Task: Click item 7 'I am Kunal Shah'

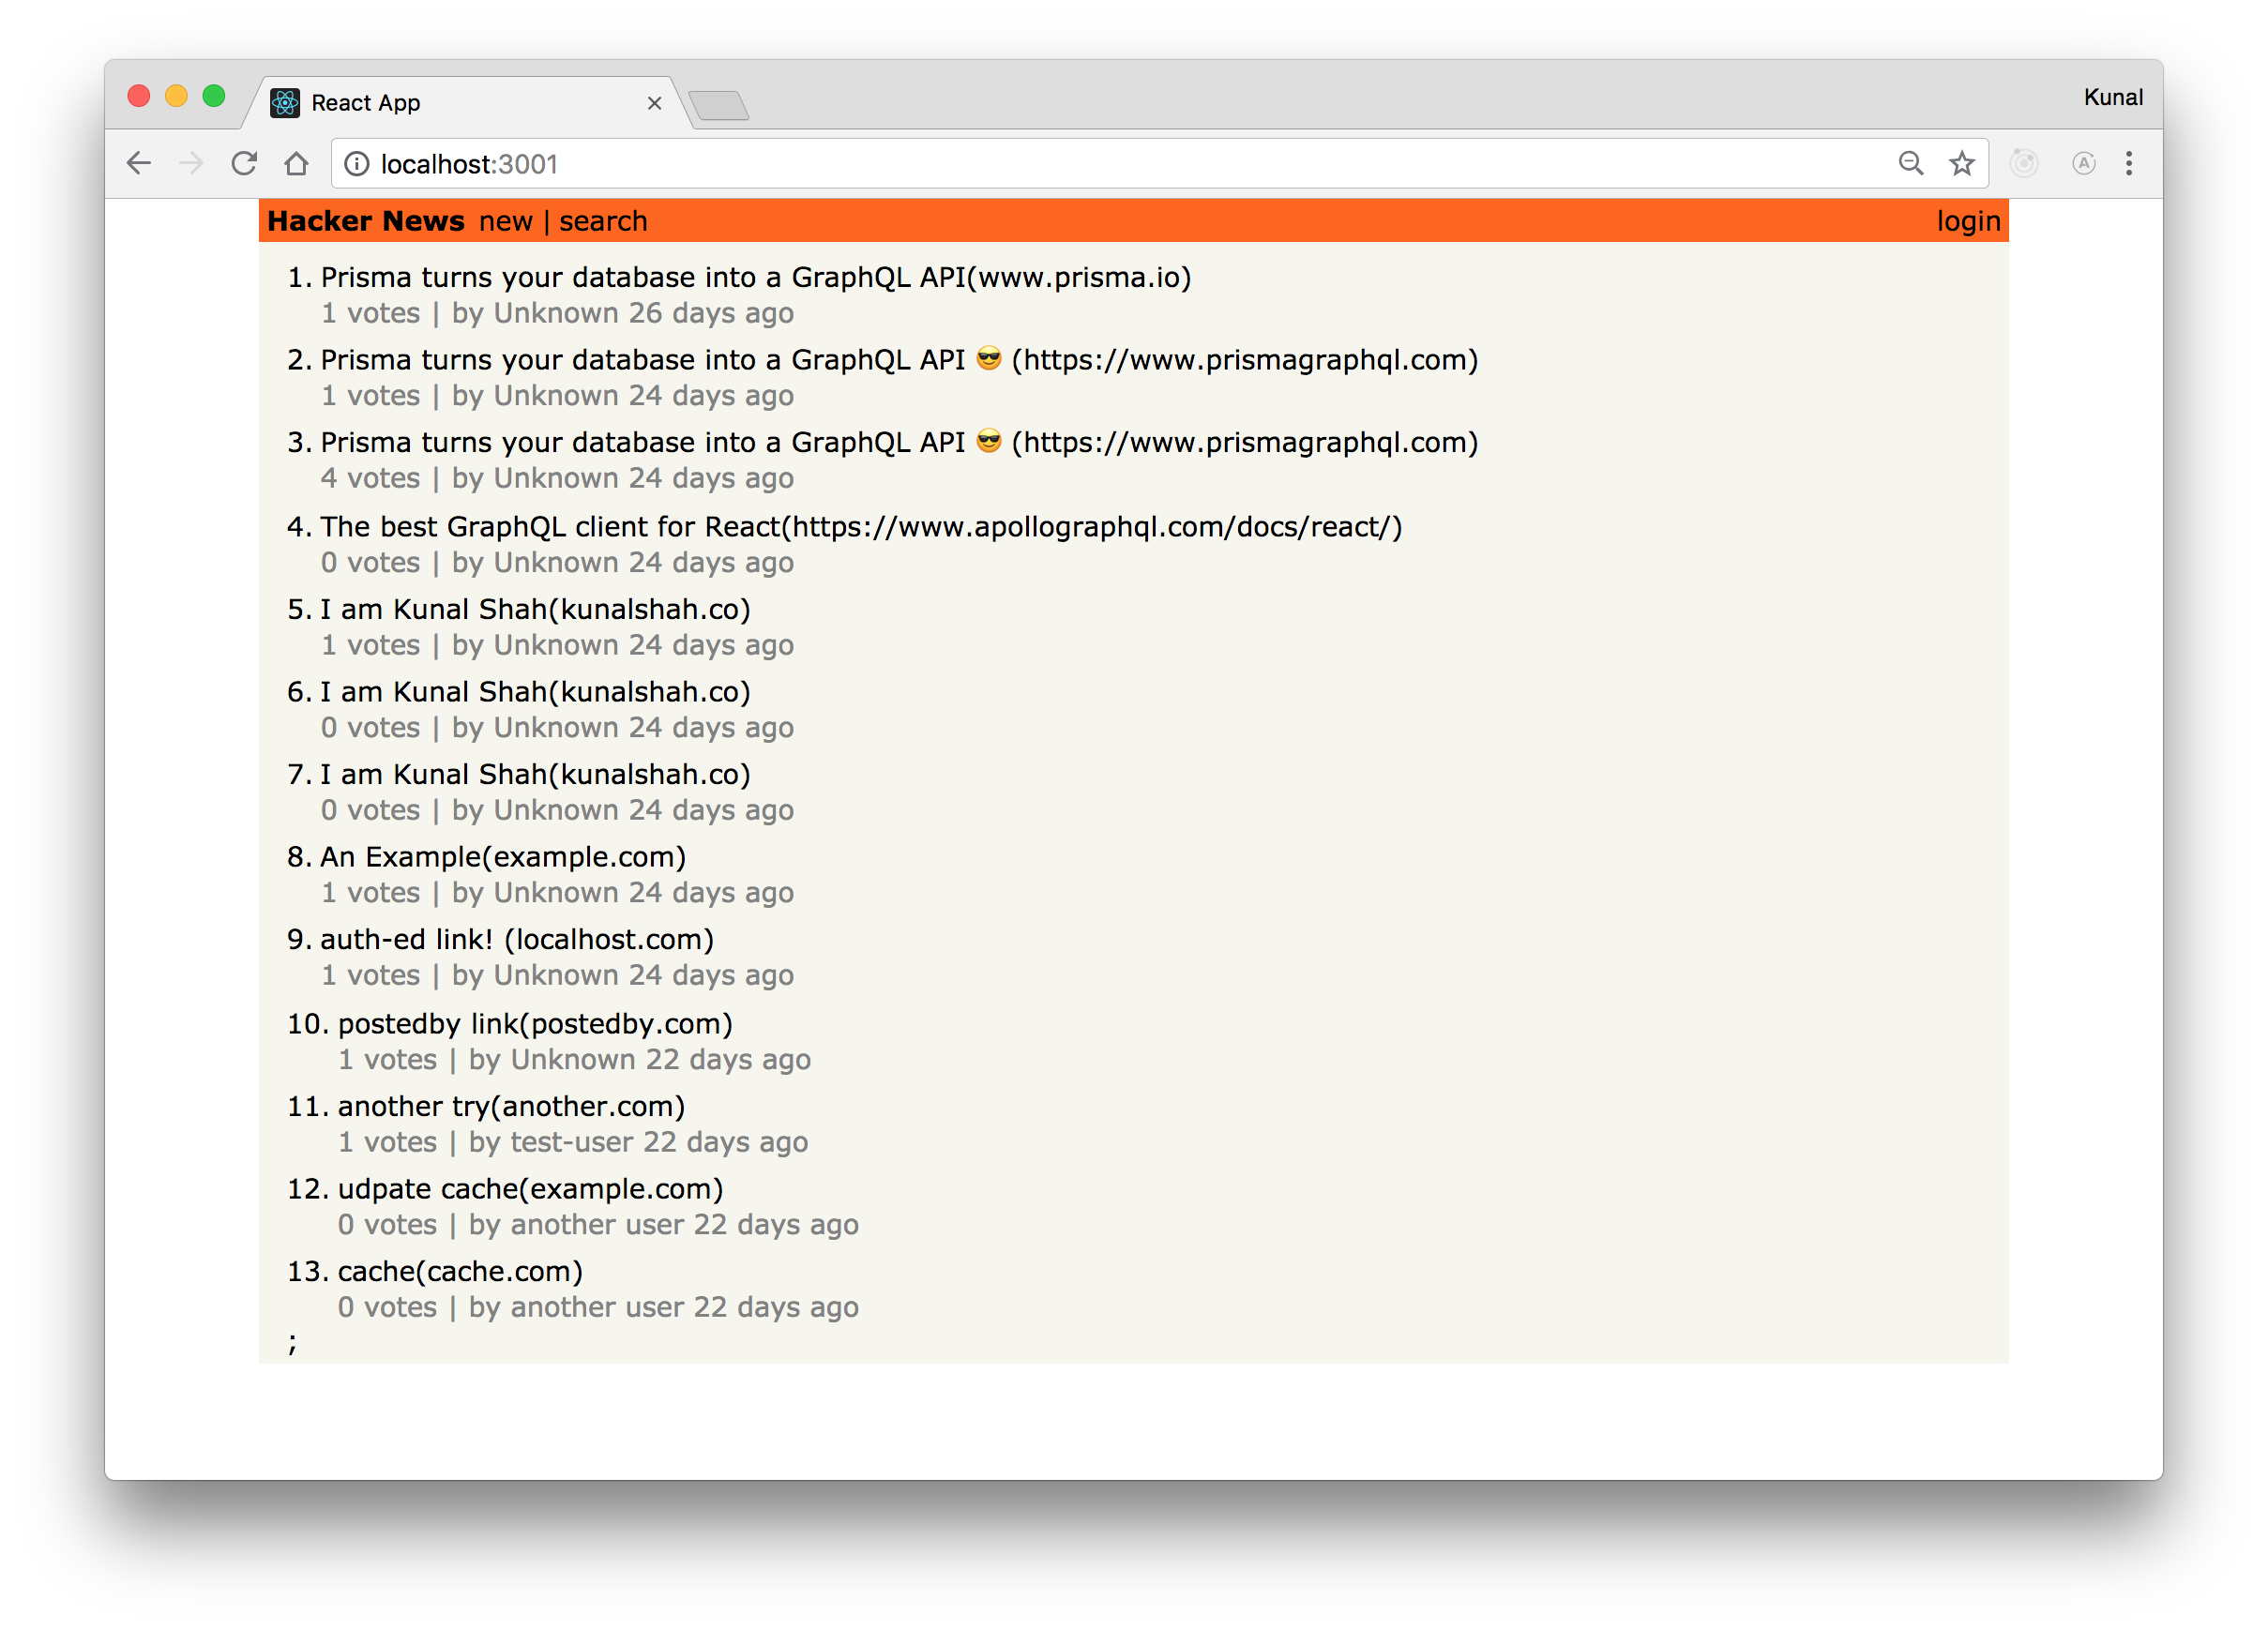Action: click(x=535, y=775)
